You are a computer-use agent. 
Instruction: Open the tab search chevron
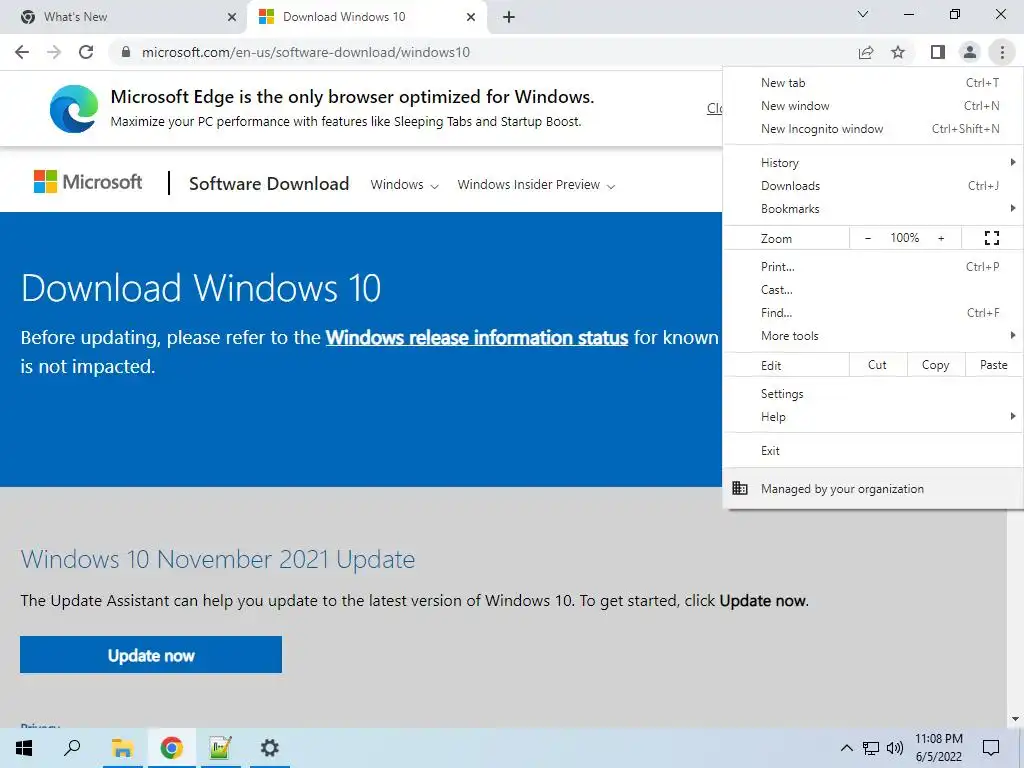[x=863, y=14]
